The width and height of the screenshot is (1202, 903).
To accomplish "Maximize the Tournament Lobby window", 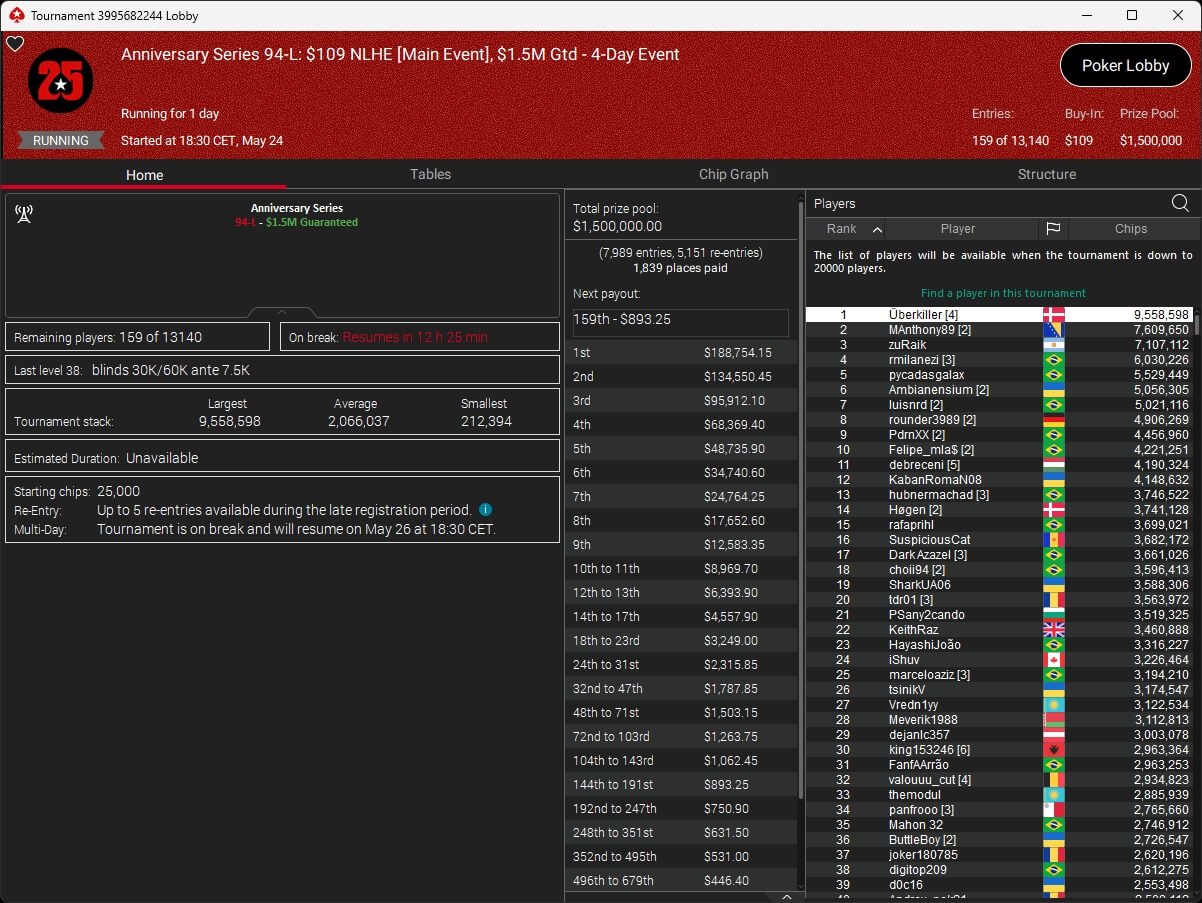I will pyautogui.click(x=1132, y=15).
